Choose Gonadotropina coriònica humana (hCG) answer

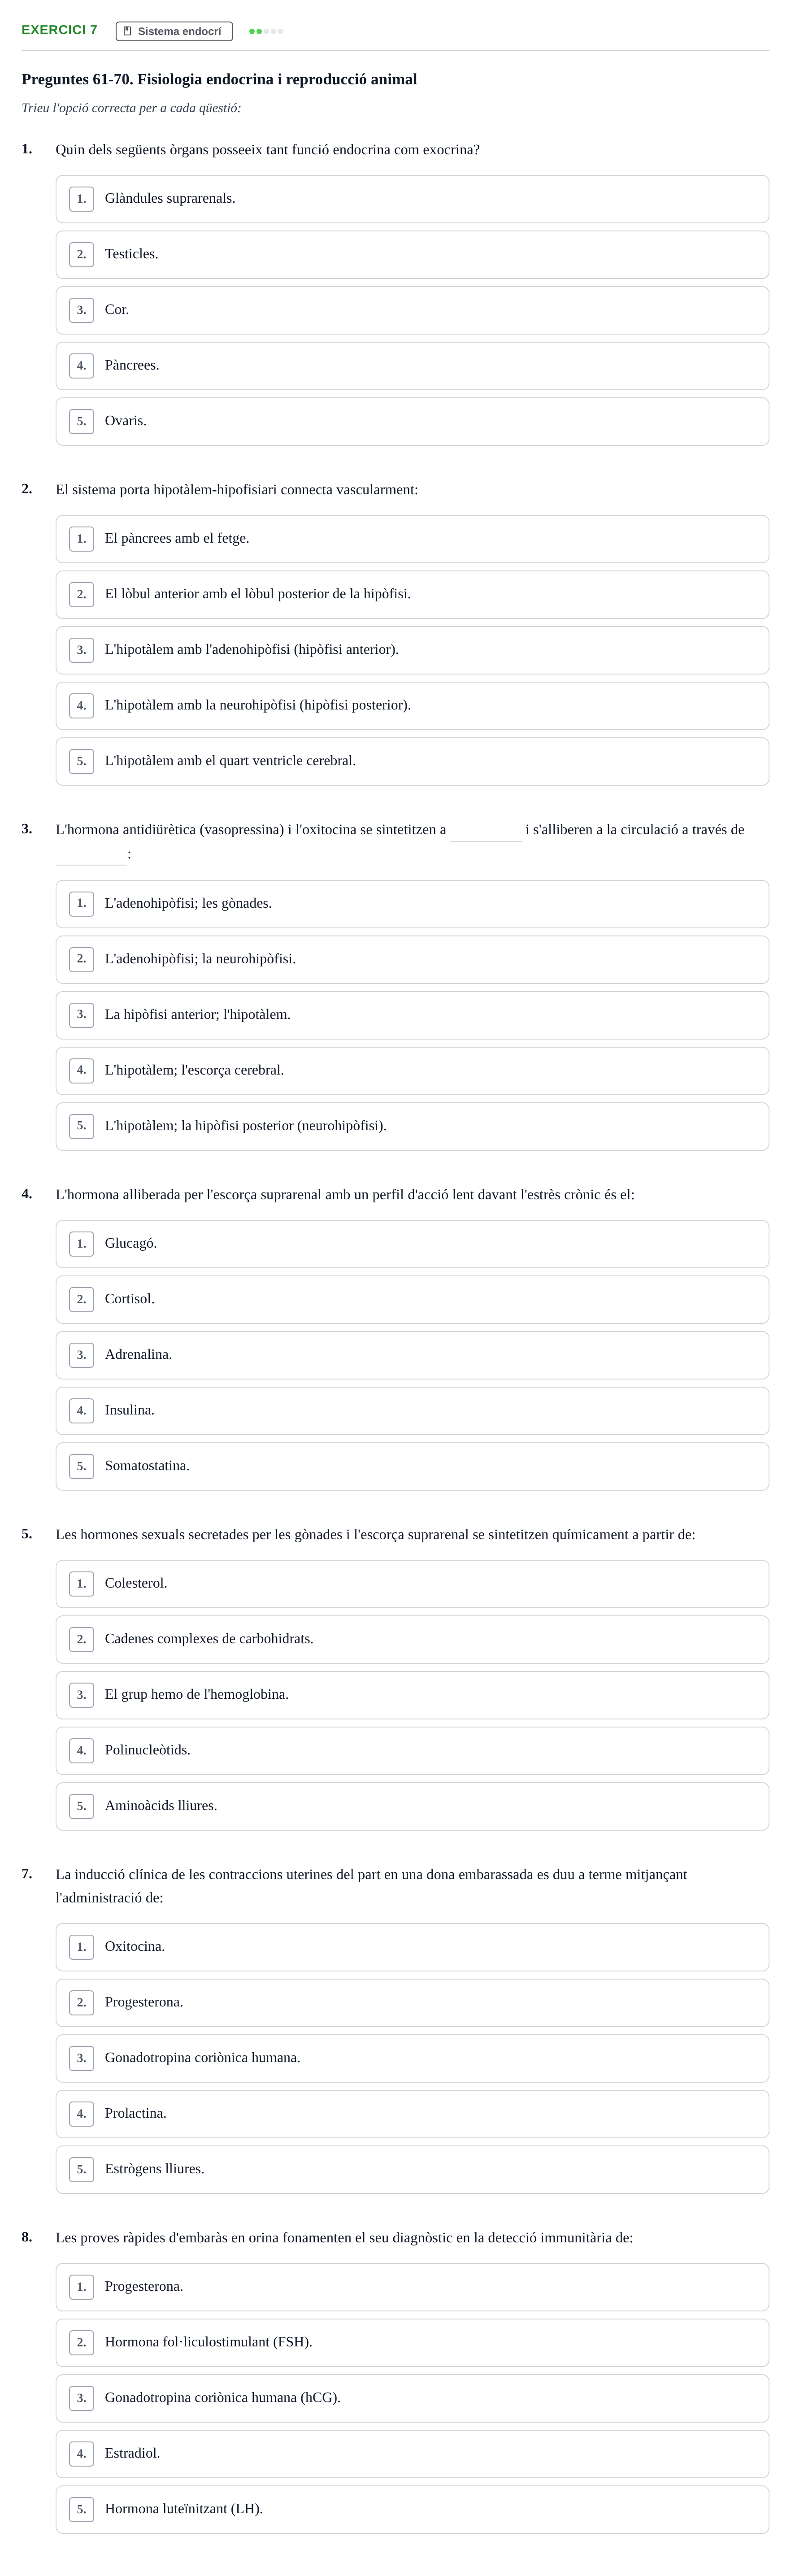[x=412, y=2398]
